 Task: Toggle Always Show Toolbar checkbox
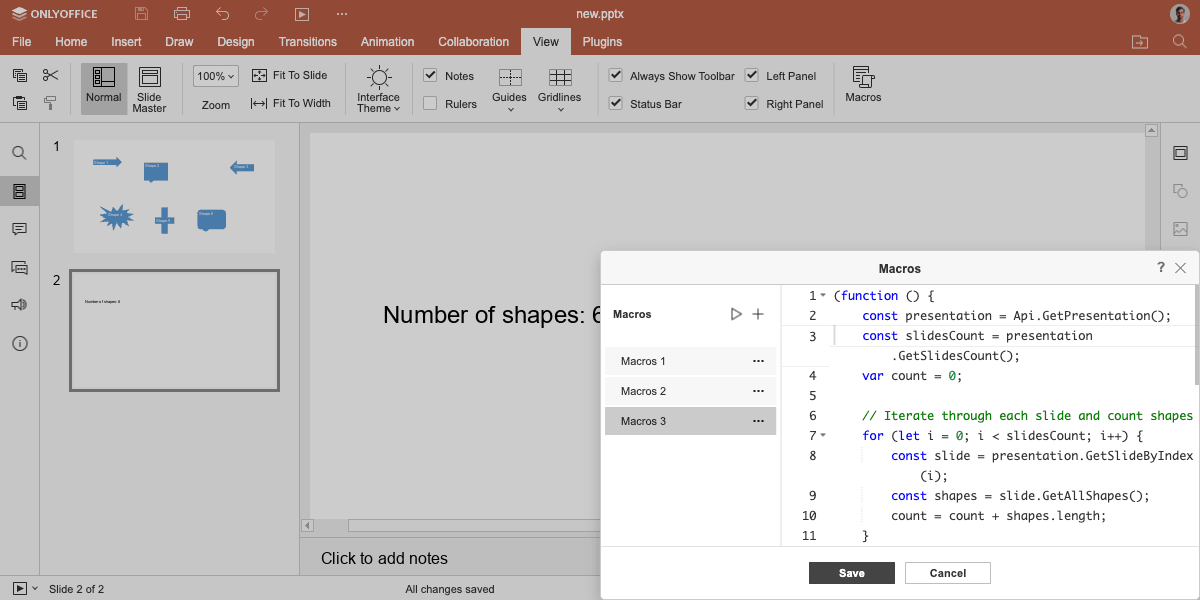[615, 75]
